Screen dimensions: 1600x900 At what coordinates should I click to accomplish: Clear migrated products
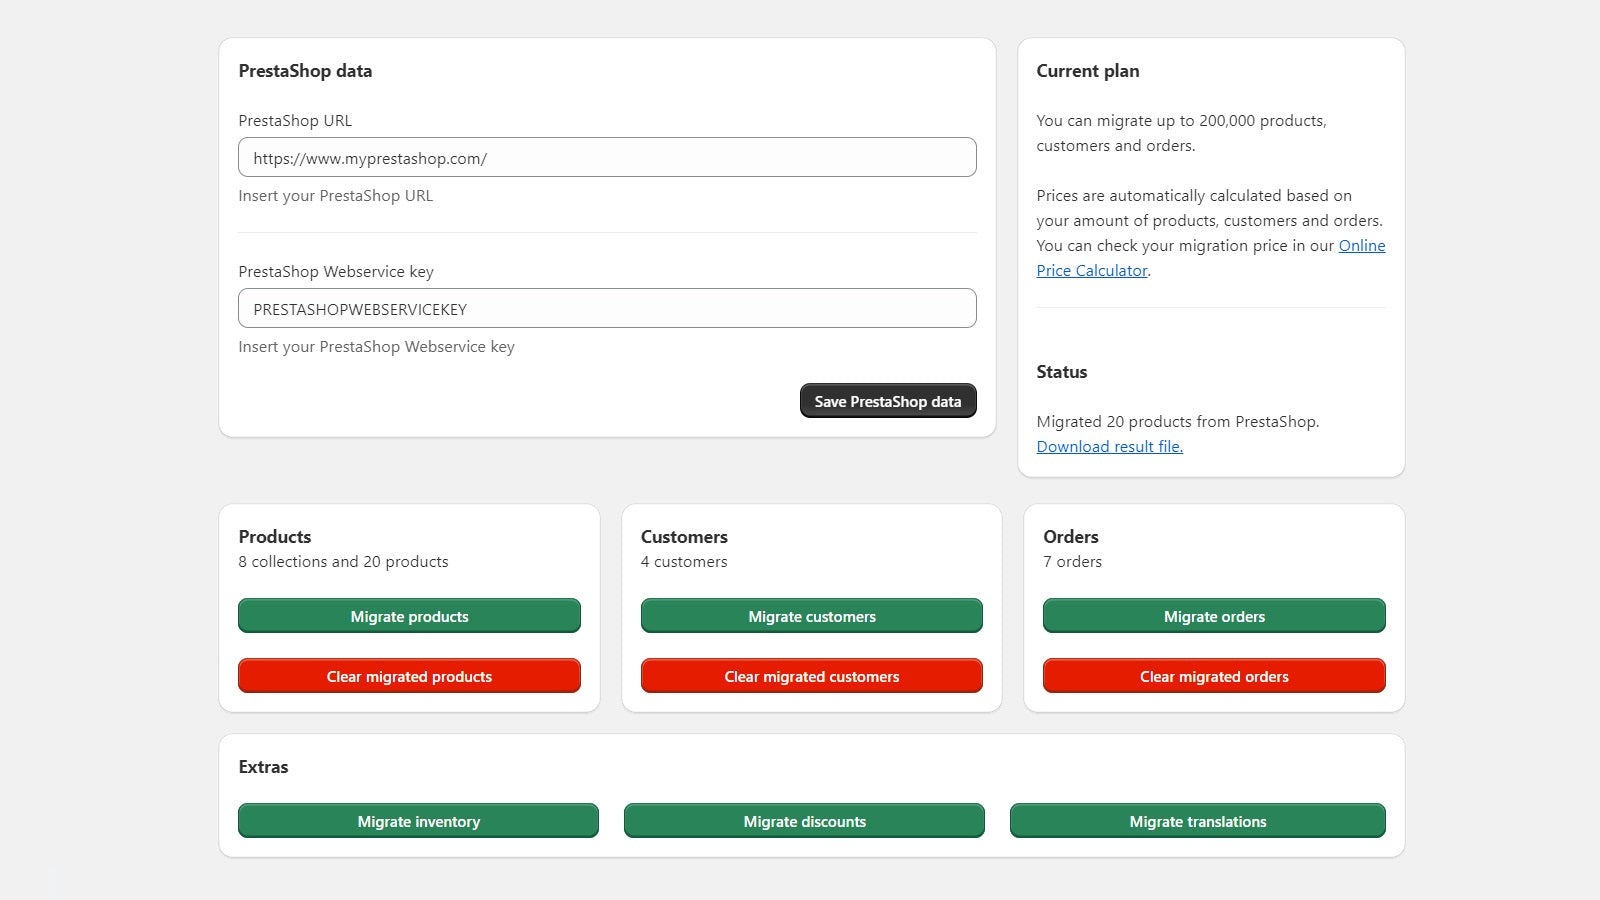408,676
